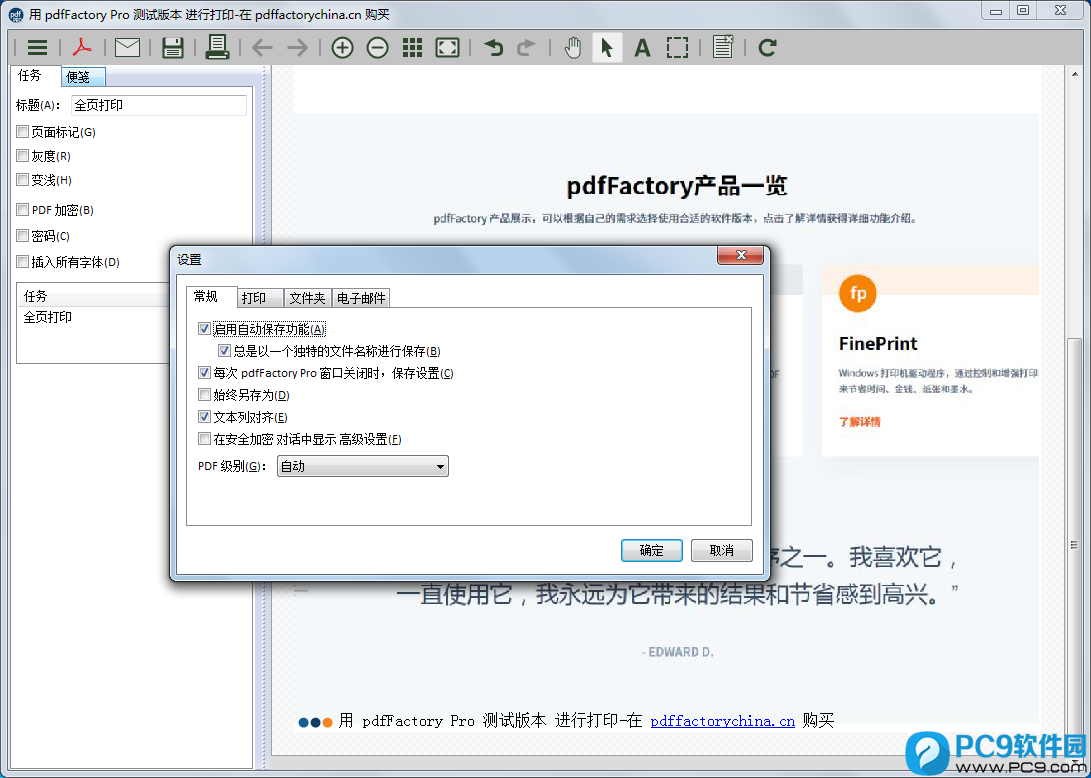
Task: Show page thumbnails grid view
Action: click(x=413, y=47)
